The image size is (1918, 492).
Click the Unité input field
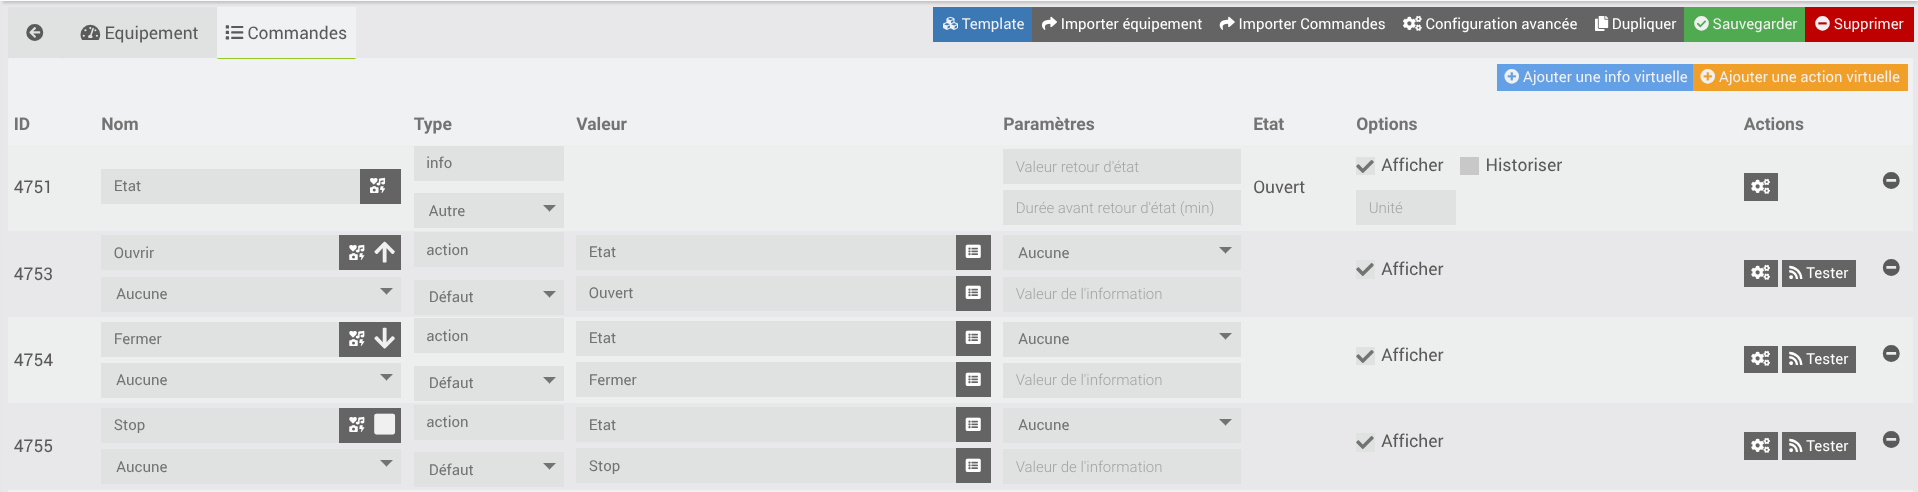[x=1405, y=208]
